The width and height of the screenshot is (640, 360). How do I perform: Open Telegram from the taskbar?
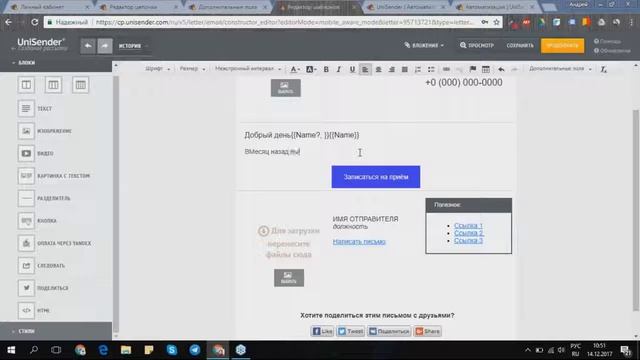195,350
